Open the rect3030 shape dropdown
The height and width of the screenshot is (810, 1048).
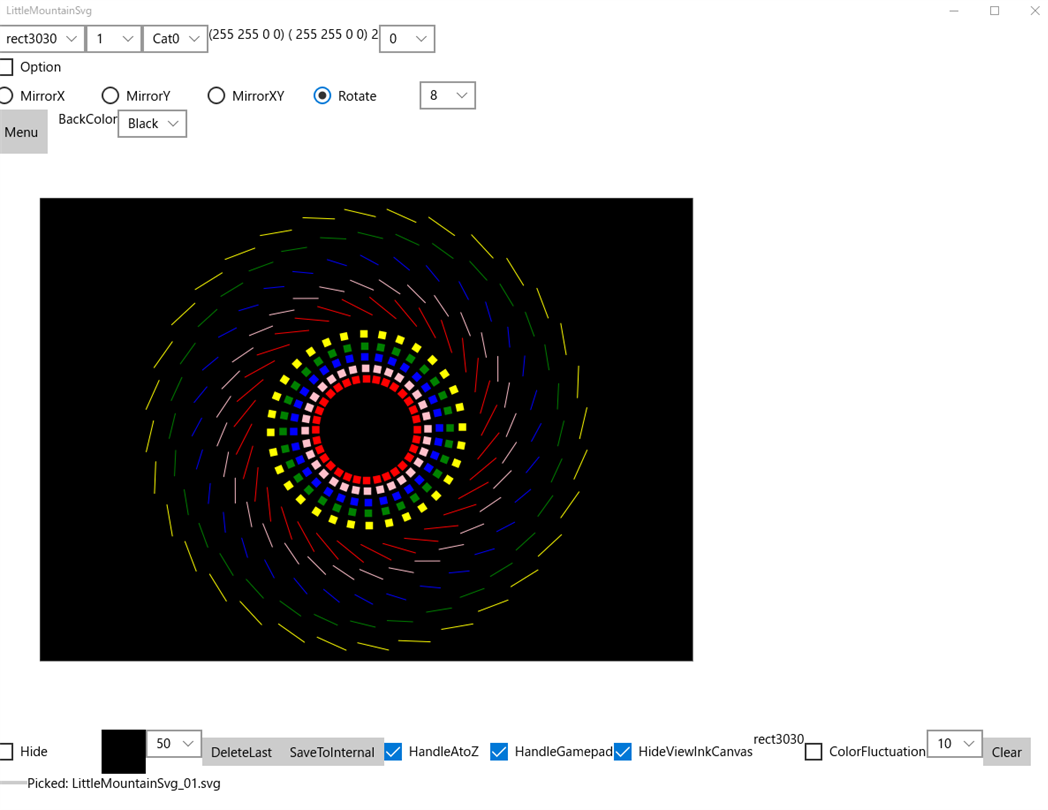[x=42, y=39]
